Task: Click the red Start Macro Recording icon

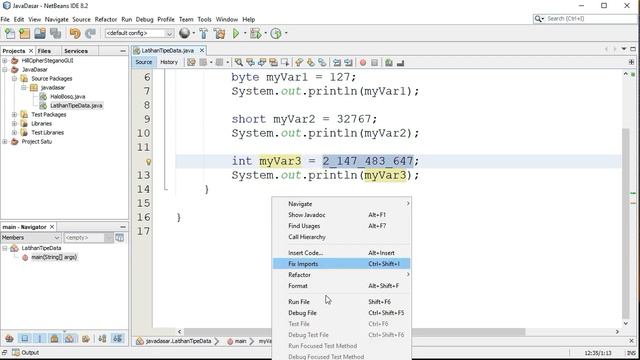Action: pos(363,62)
